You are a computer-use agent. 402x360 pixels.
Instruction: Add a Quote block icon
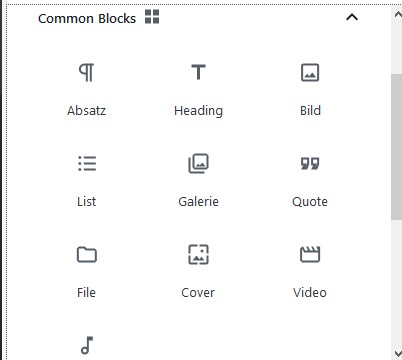310,163
